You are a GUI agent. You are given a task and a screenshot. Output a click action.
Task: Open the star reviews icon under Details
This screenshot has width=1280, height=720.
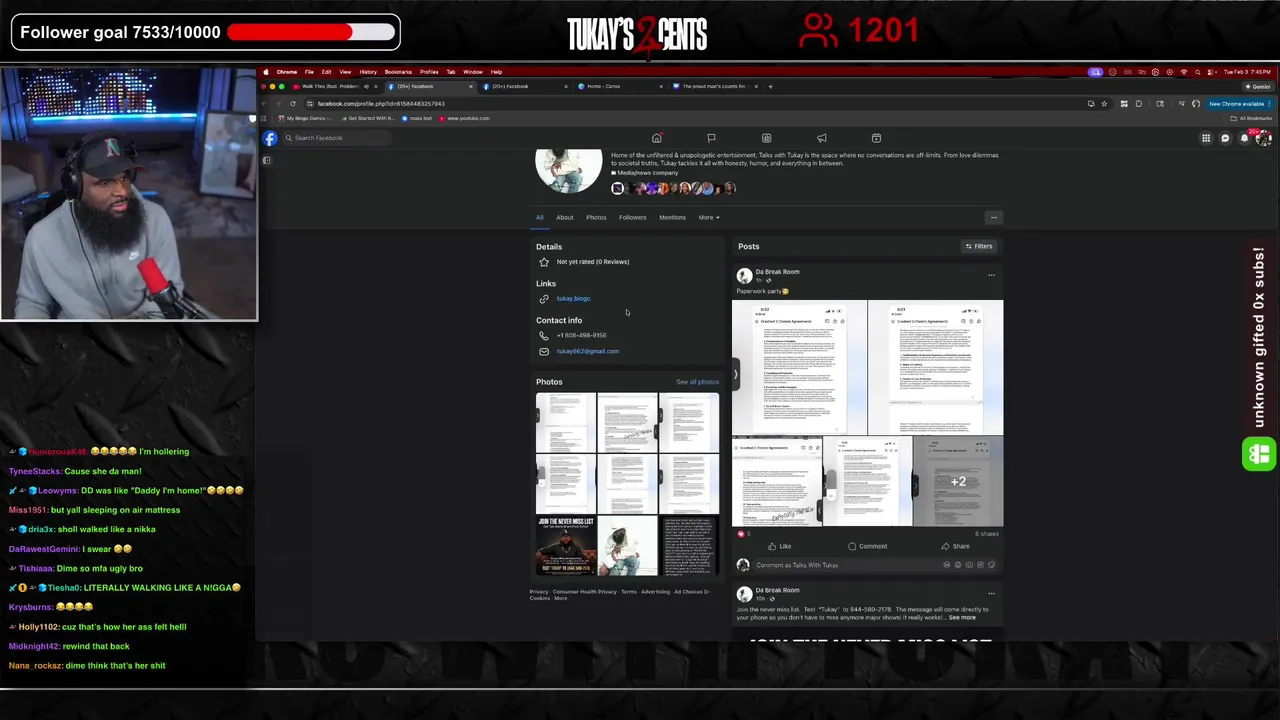click(x=544, y=262)
